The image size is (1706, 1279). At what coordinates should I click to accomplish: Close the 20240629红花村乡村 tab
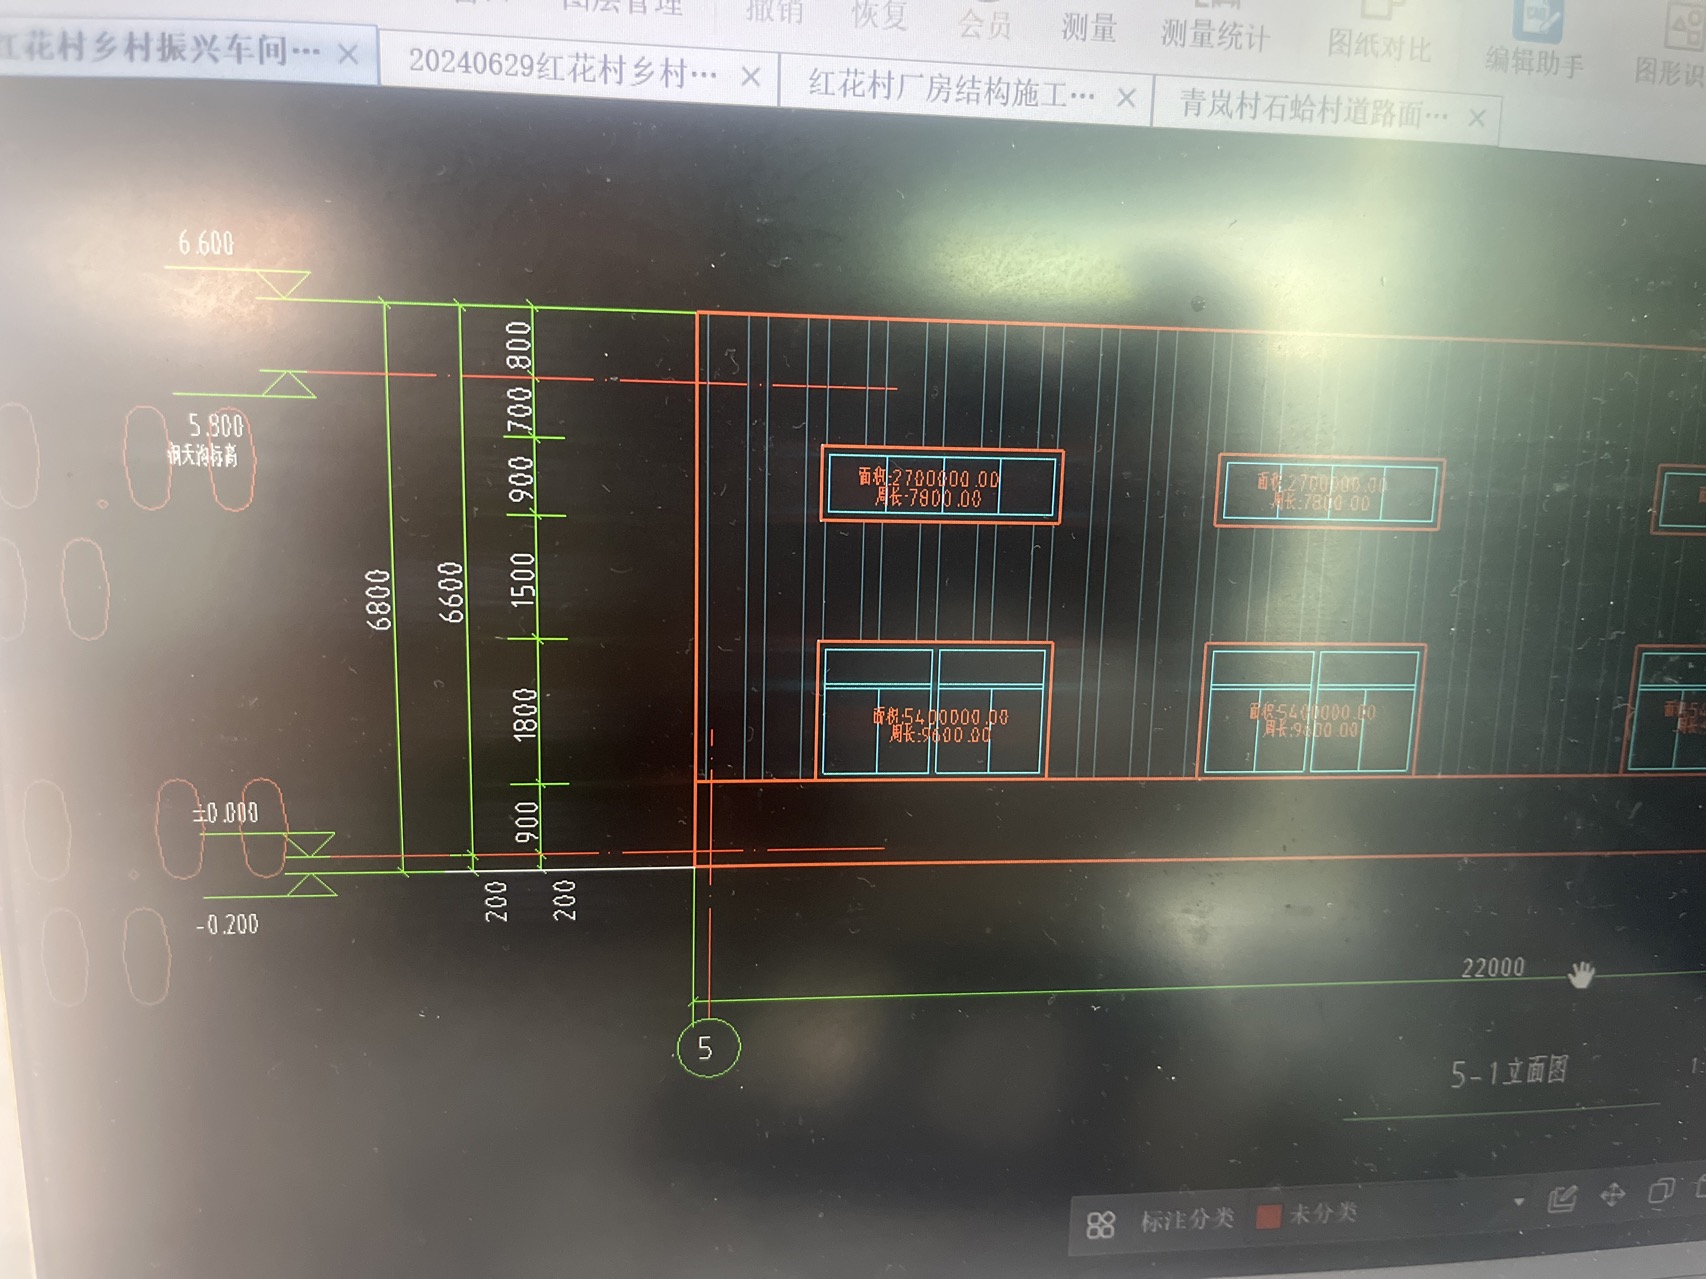(751, 76)
